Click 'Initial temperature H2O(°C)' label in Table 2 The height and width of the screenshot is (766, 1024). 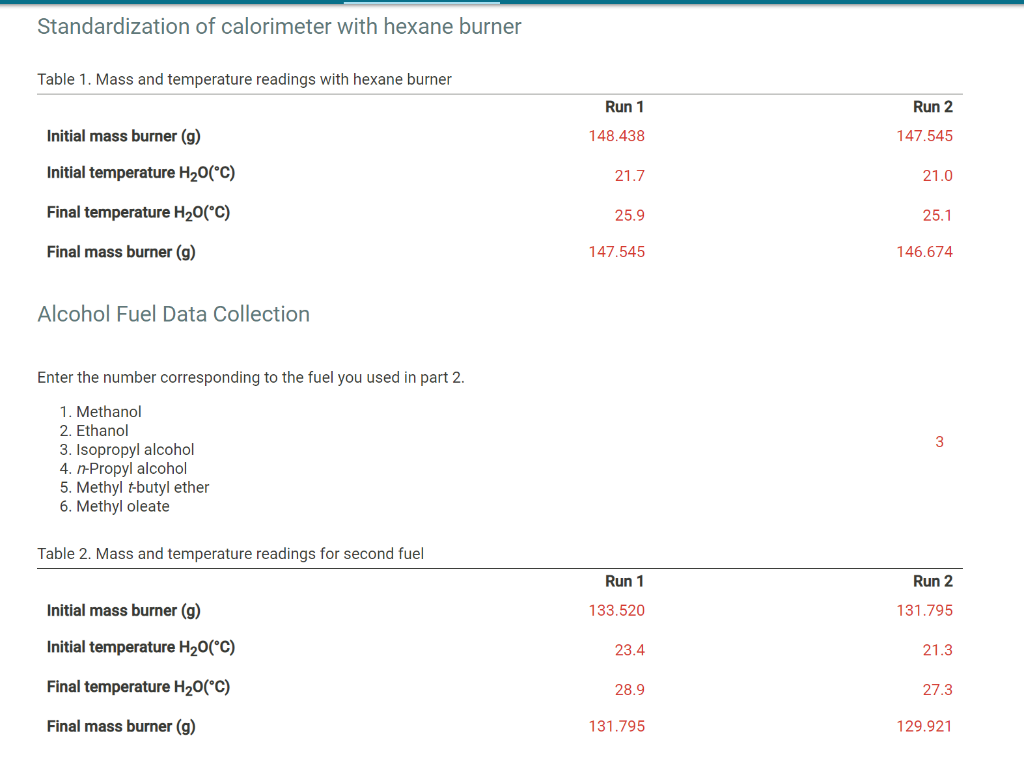[x=141, y=648]
